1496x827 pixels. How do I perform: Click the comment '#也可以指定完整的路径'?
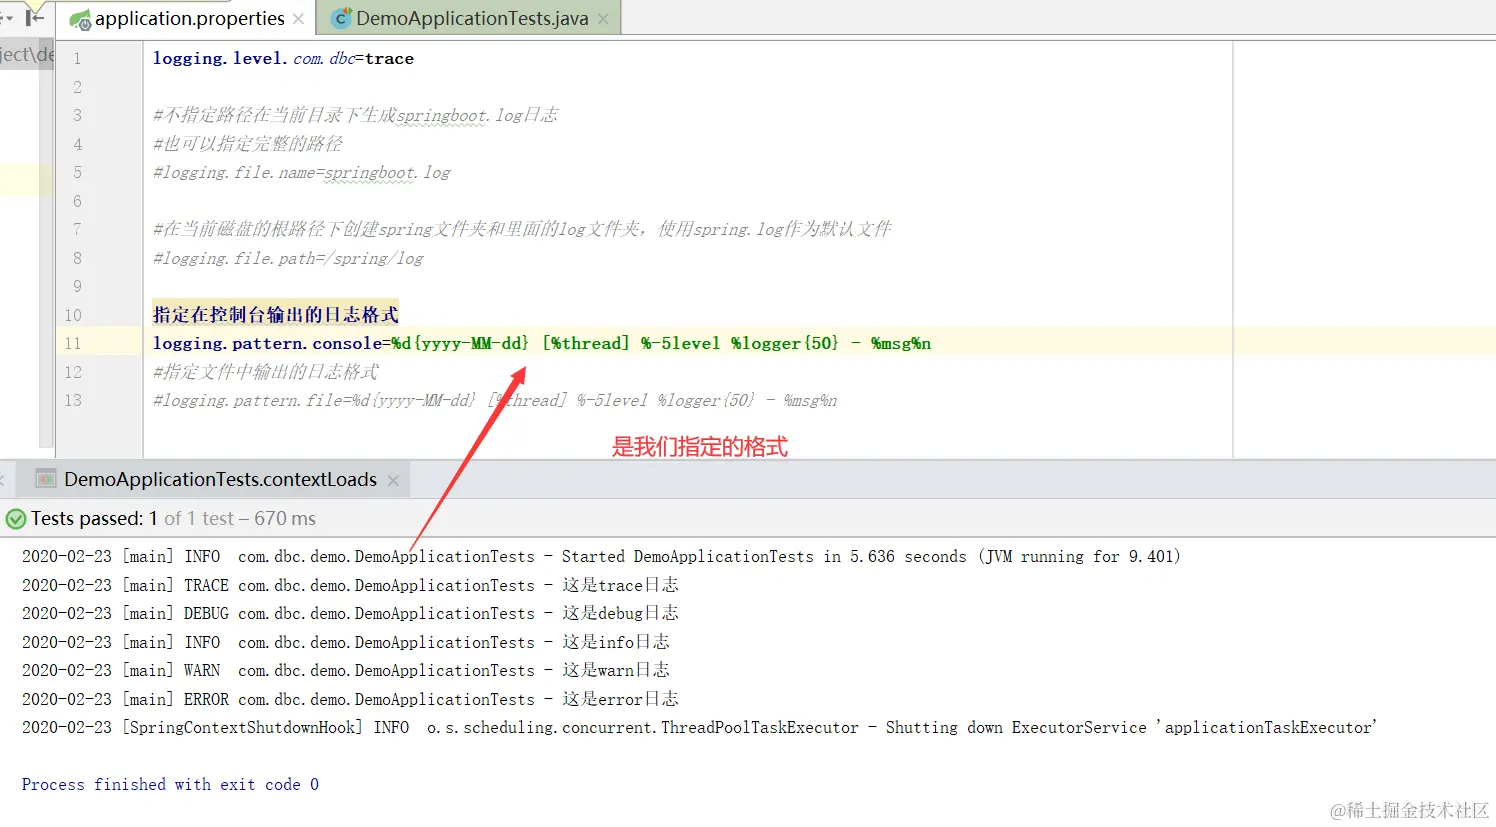coord(247,143)
